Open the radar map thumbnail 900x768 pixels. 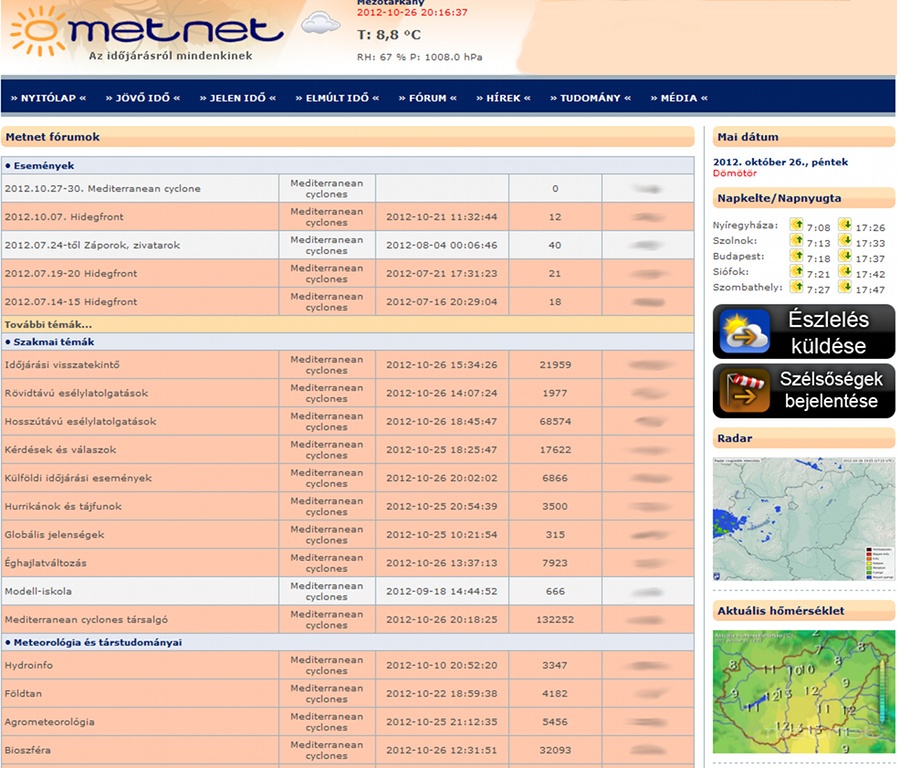[803, 519]
